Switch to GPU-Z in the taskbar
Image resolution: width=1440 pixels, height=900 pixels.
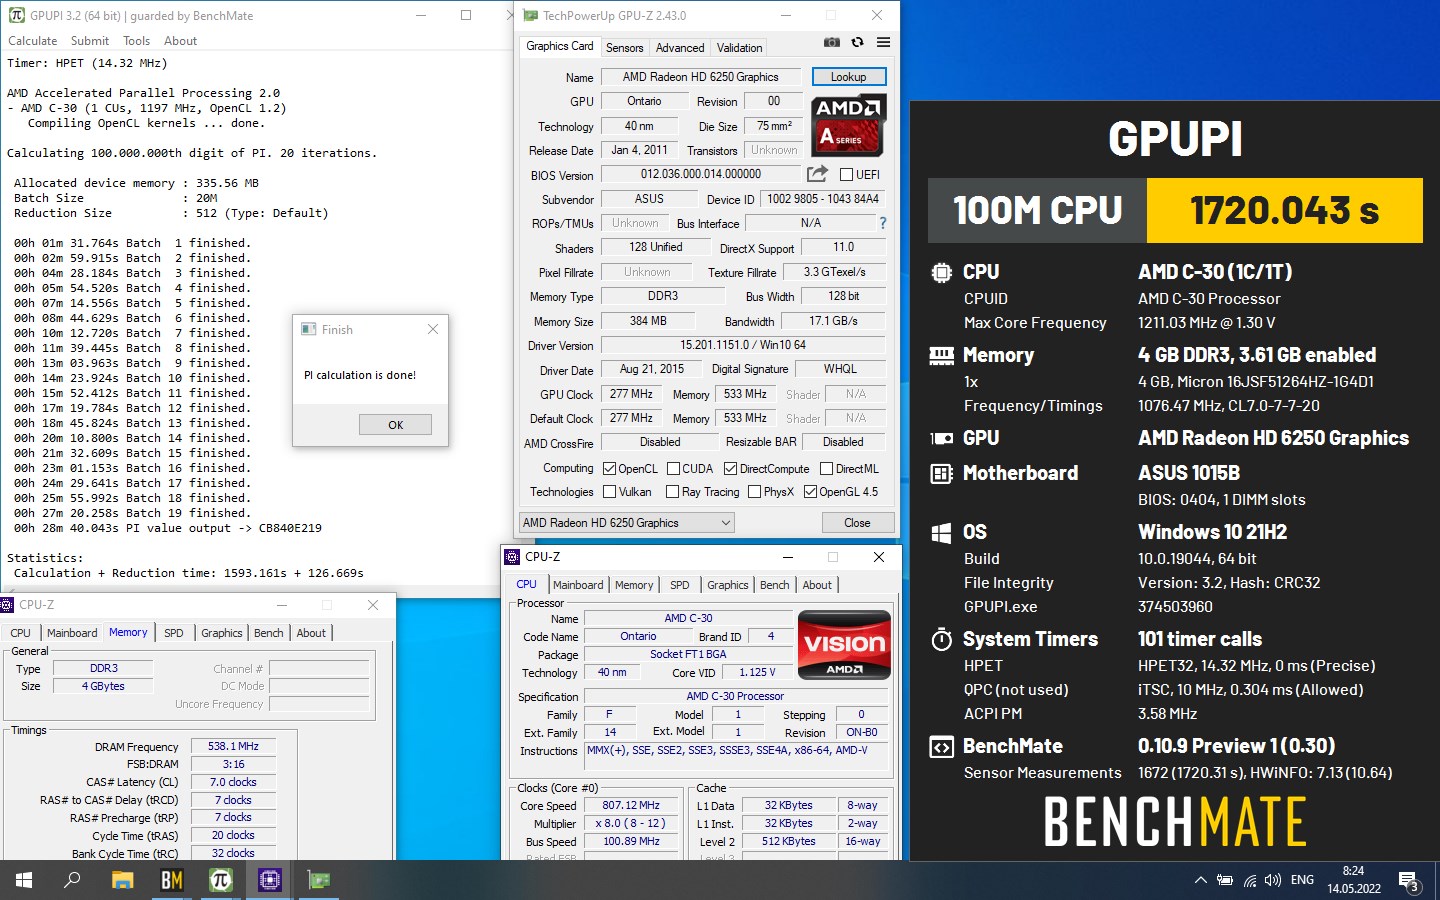319,880
